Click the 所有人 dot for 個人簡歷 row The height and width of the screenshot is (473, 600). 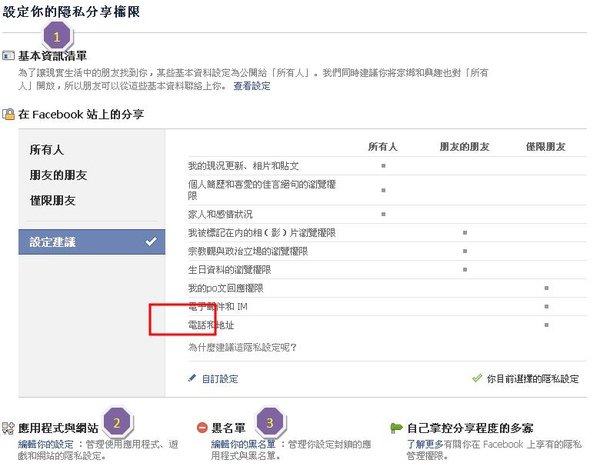coord(383,190)
